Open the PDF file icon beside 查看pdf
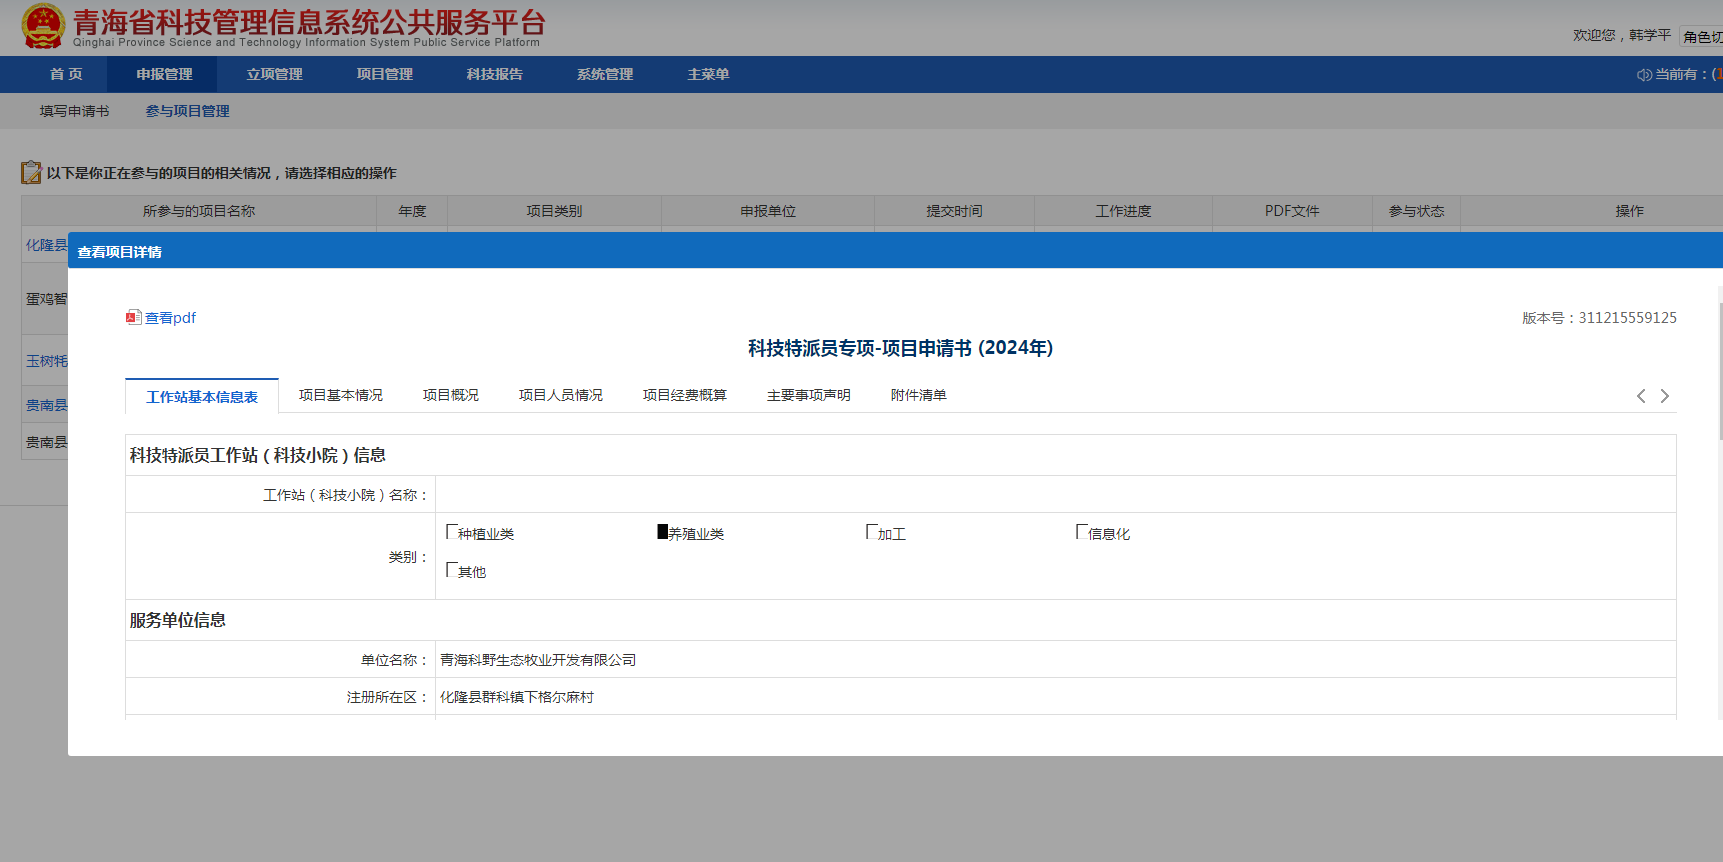 pos(133,318)
